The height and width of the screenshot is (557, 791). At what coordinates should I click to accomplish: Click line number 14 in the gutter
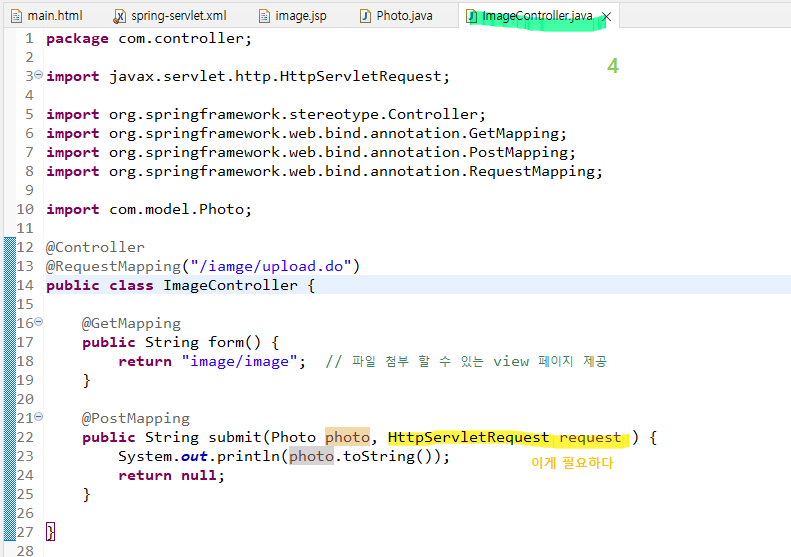pyautogui.click(x=25, y=286)
